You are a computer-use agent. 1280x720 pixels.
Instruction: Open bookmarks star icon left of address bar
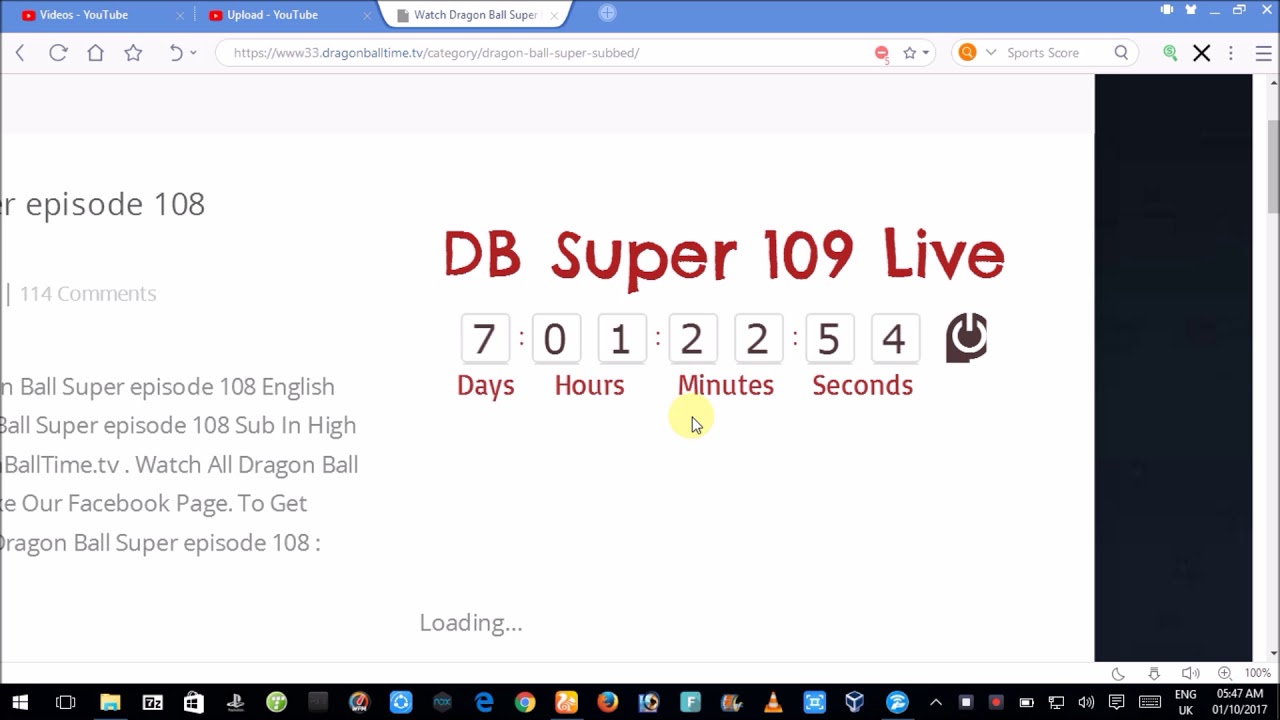(133, 53)
